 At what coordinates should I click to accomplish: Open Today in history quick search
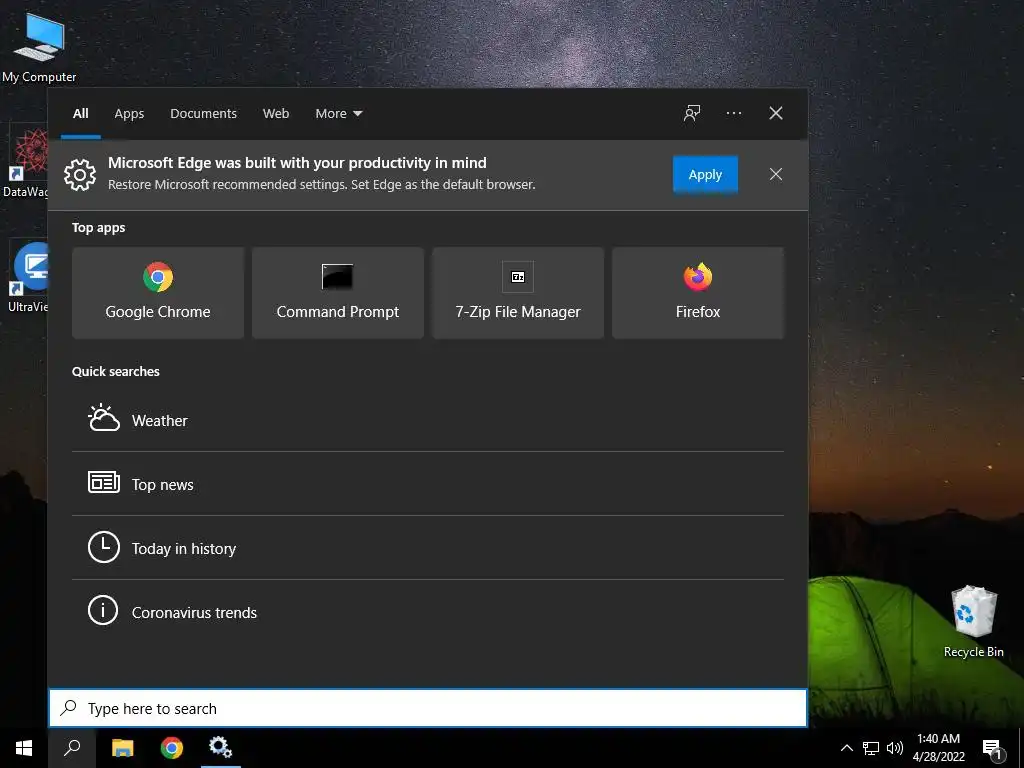(x=428, y=548)
